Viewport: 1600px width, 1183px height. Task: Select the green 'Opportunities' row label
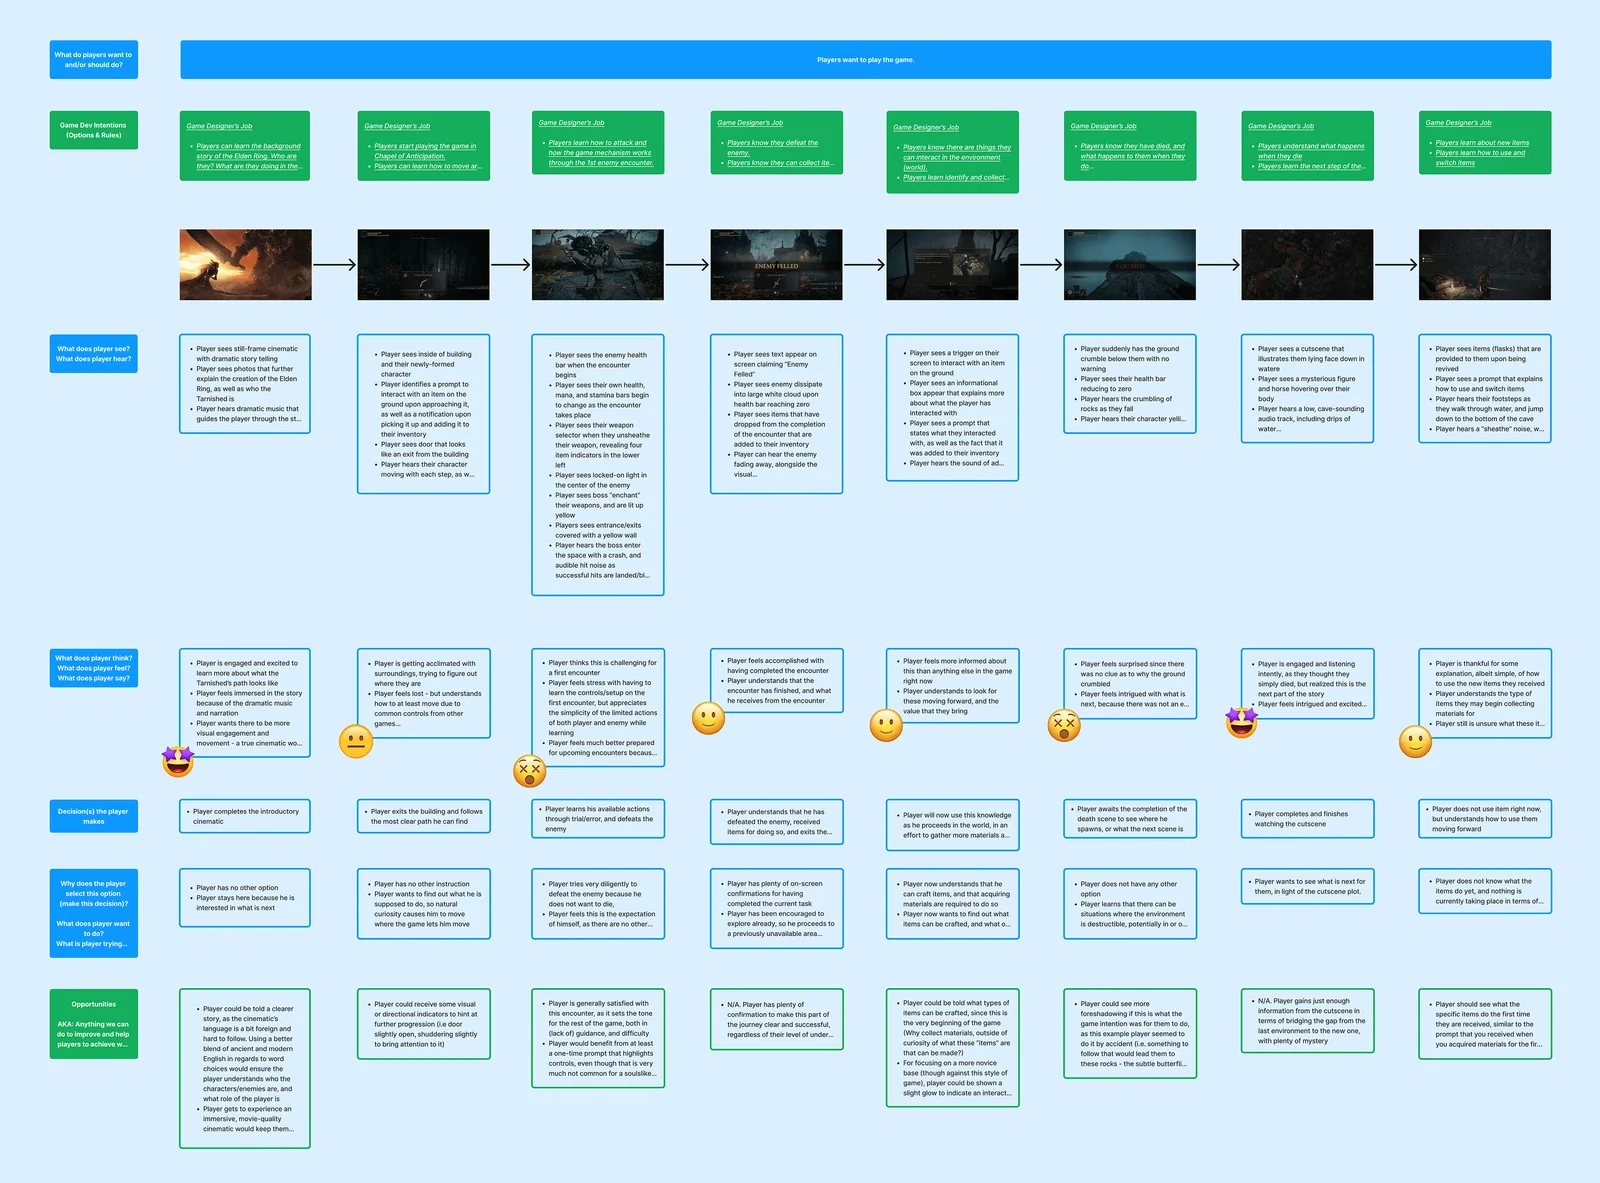pyautogui.click(x=94, y=1024)
